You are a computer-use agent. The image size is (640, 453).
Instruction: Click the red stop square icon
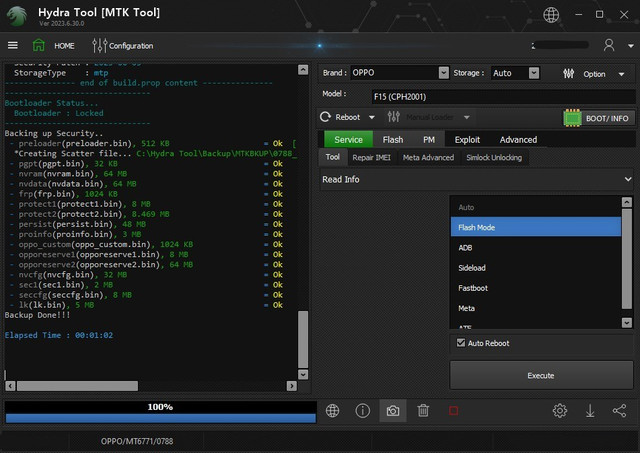pos(453,411)
